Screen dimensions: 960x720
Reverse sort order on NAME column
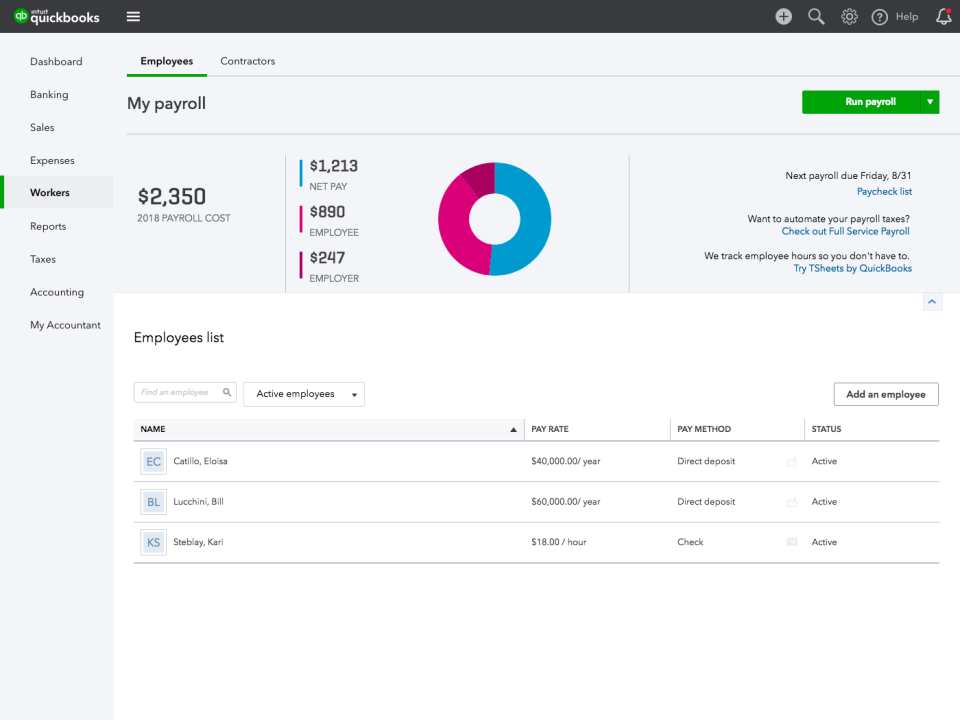[x=513, y=428]
